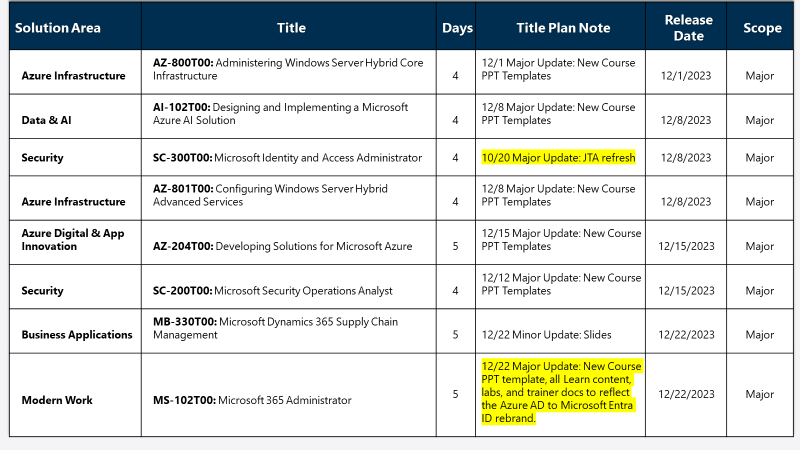Image resolution: width=800 pixels, height=450 pixels.
Task: Click highlighted "12/22 Major Update" Entra ID rebrand note
Action: click(x=561, y=392)
